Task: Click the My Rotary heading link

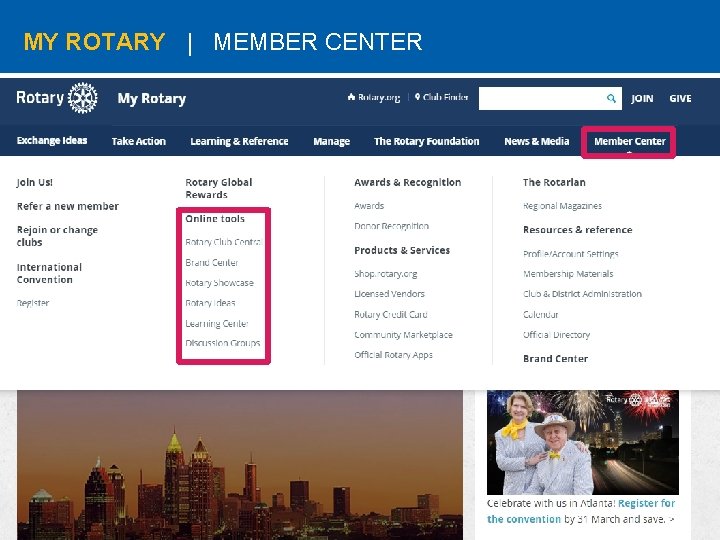Action: tap(152, 98)
